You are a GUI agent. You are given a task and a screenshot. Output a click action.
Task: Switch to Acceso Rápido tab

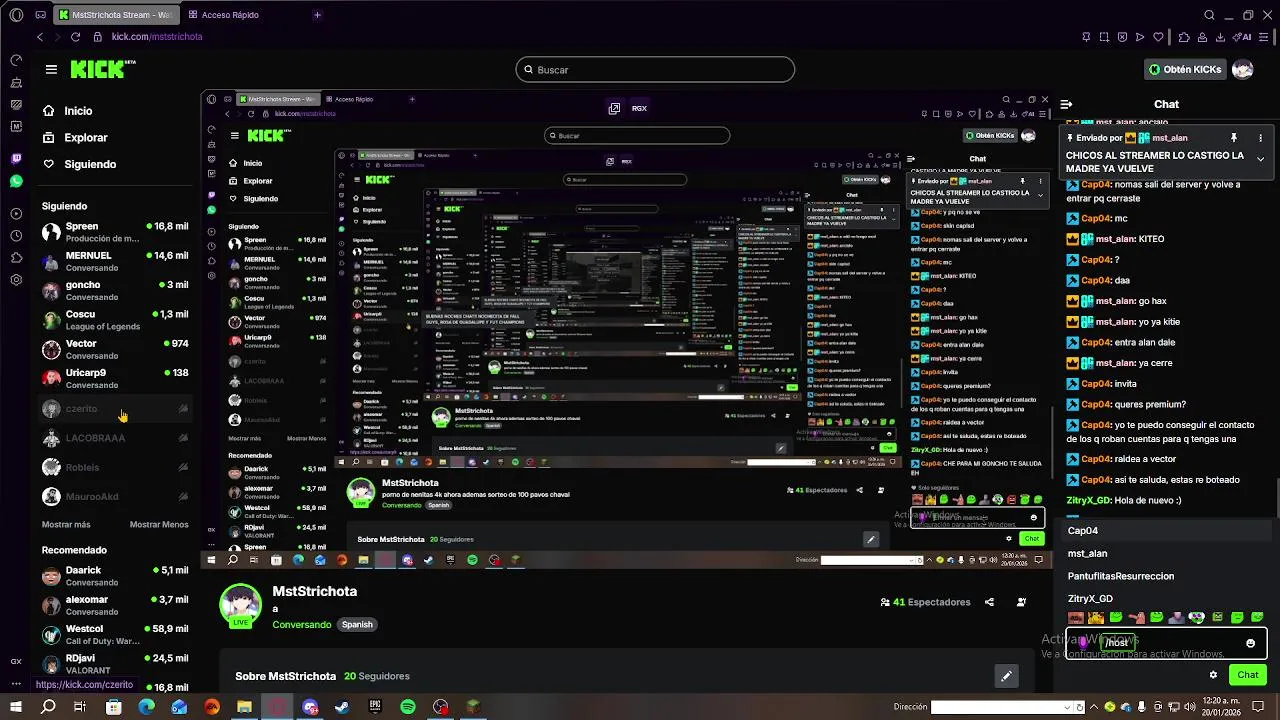point(222,15)
